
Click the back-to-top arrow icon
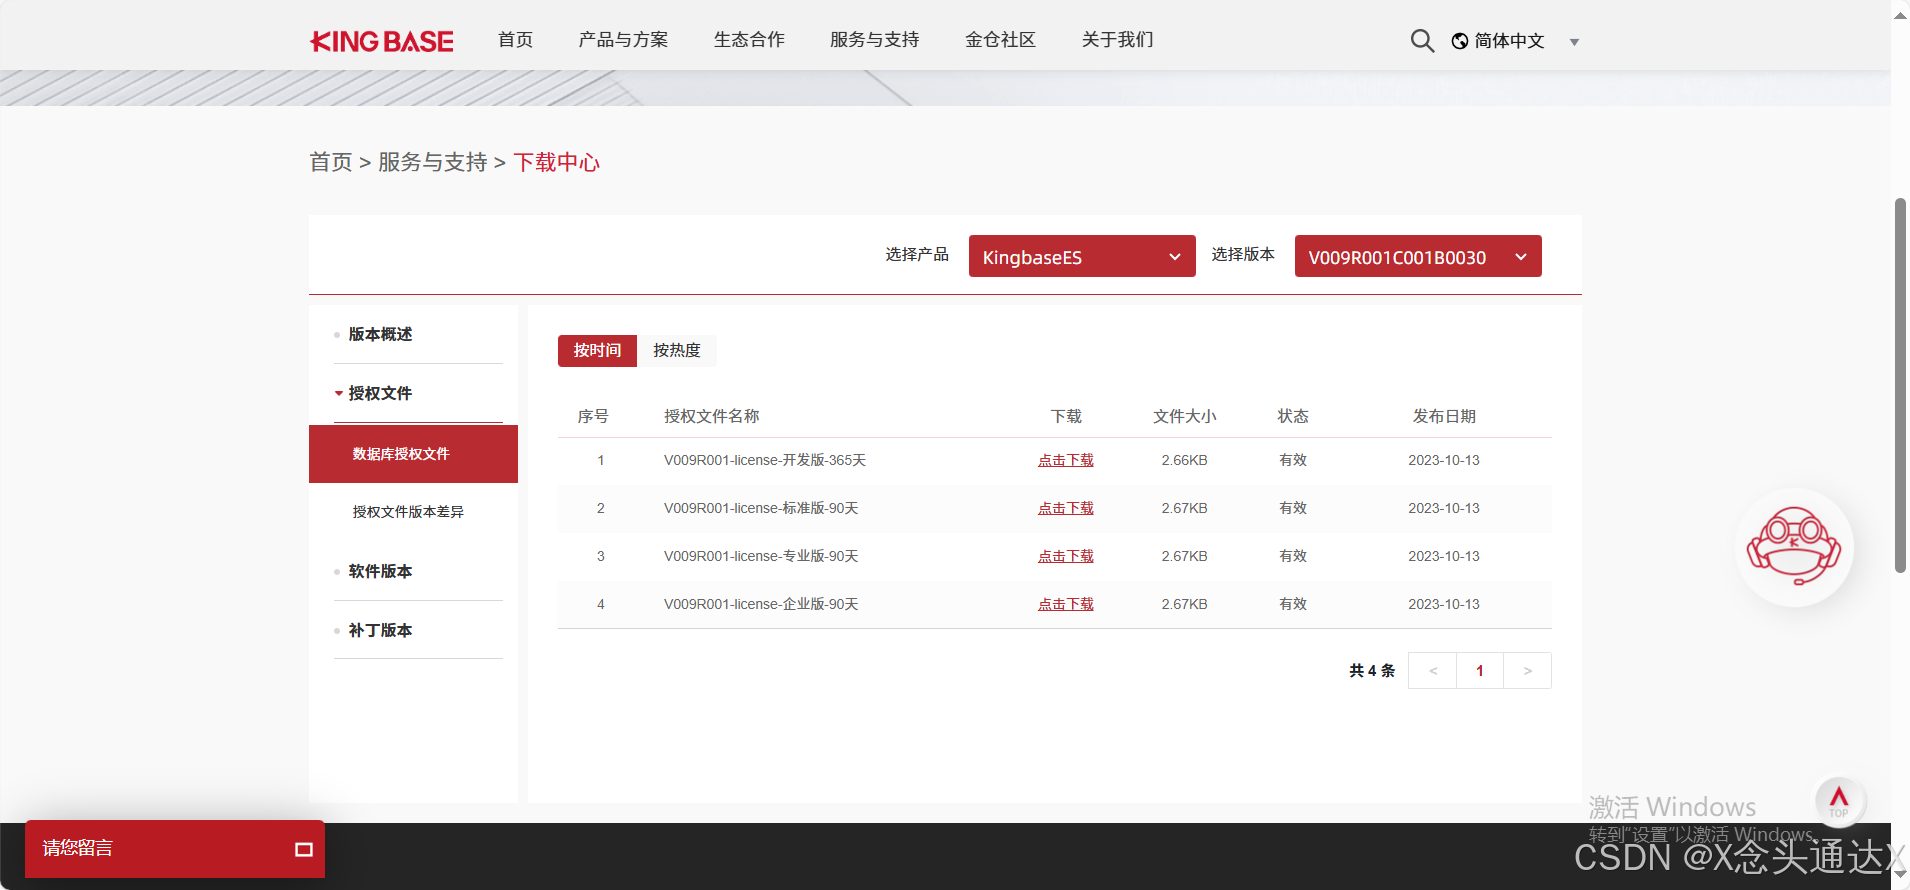pyautogui.click(x=1839, y=801)
